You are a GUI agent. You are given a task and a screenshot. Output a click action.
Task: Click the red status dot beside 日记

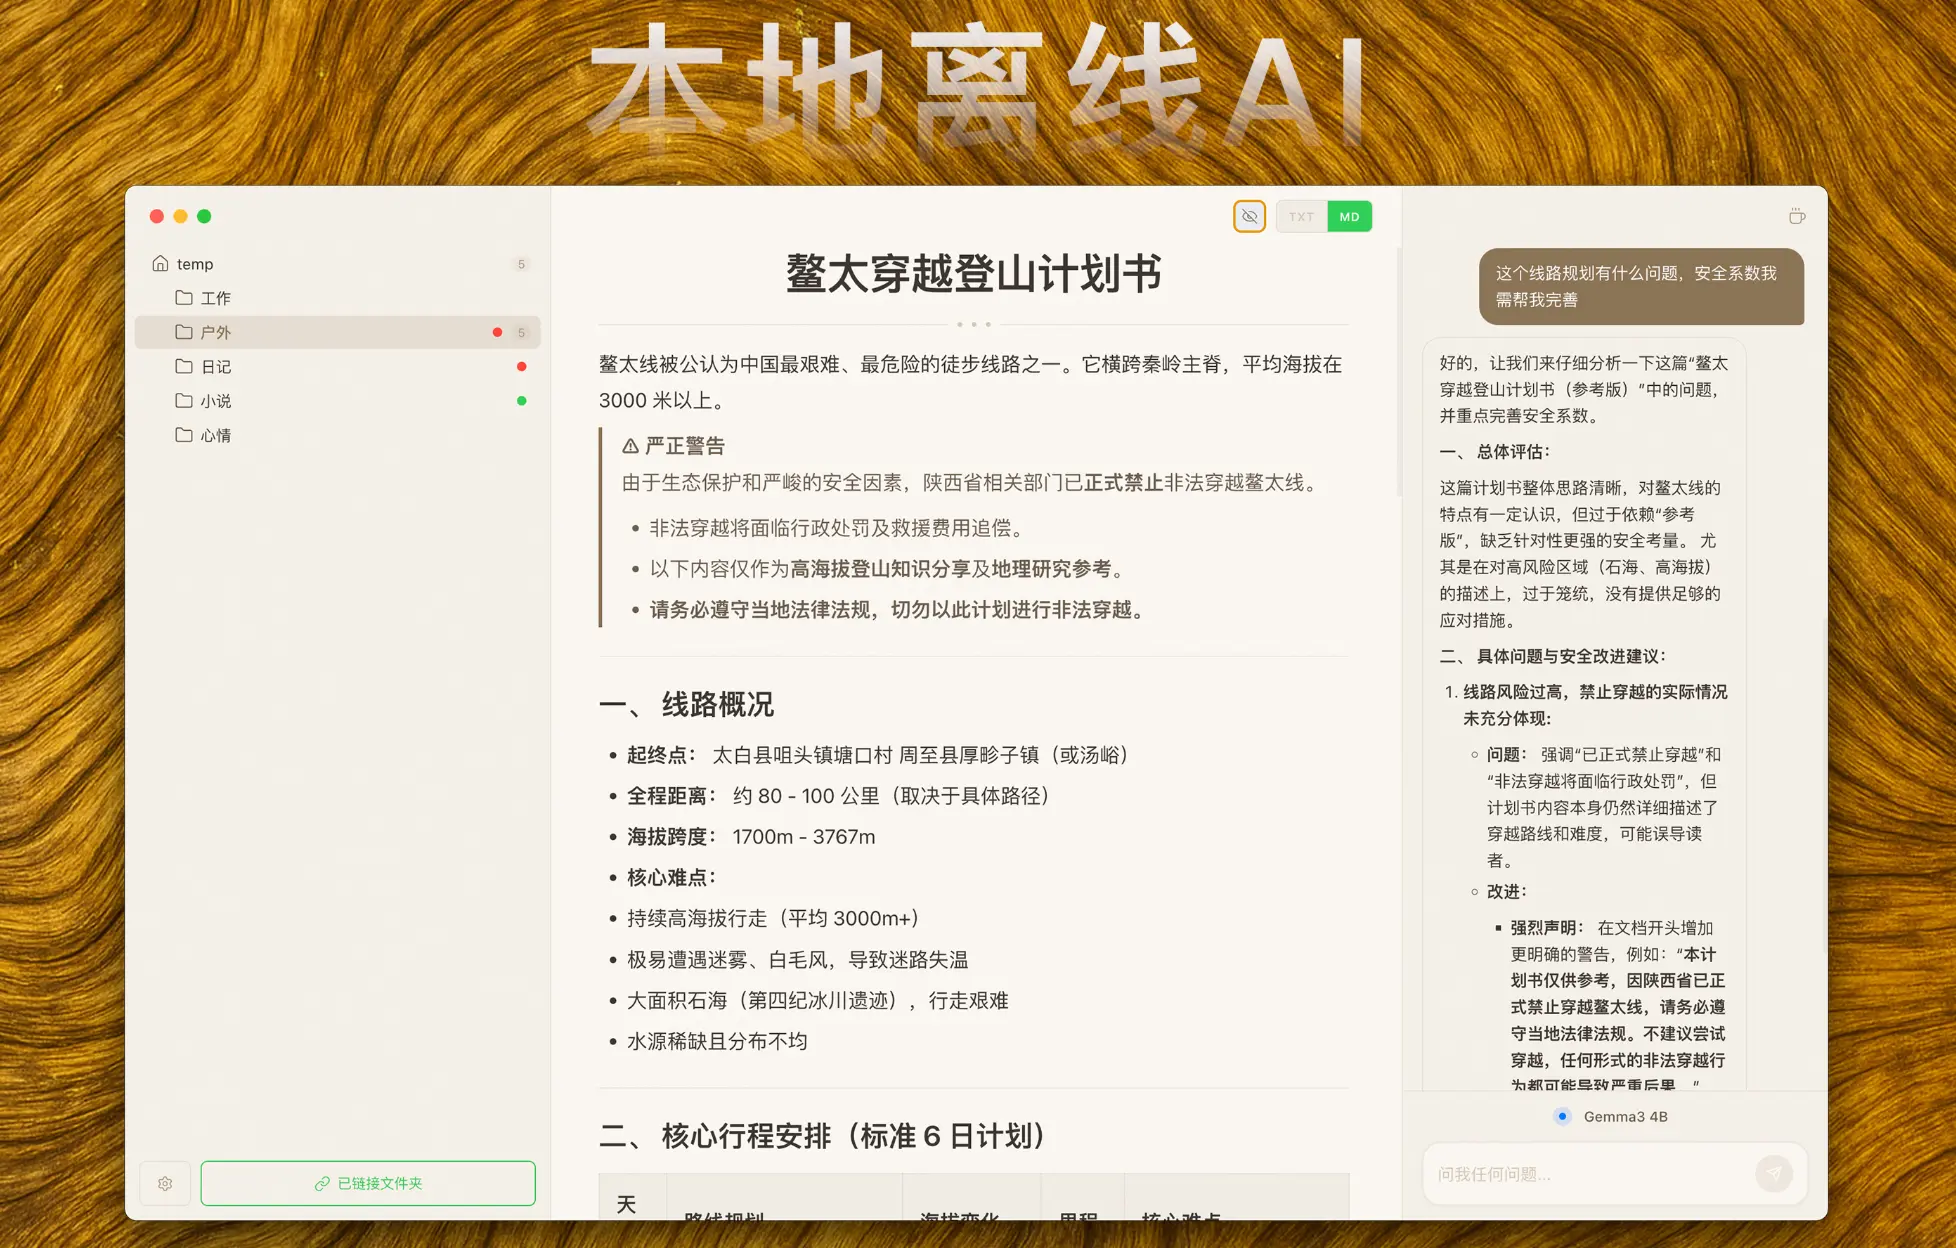[521, 367]
